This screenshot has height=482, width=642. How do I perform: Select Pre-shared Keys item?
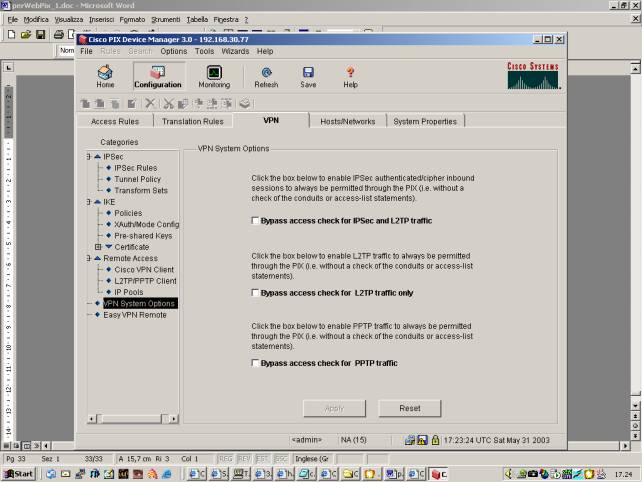coord(143,236)
